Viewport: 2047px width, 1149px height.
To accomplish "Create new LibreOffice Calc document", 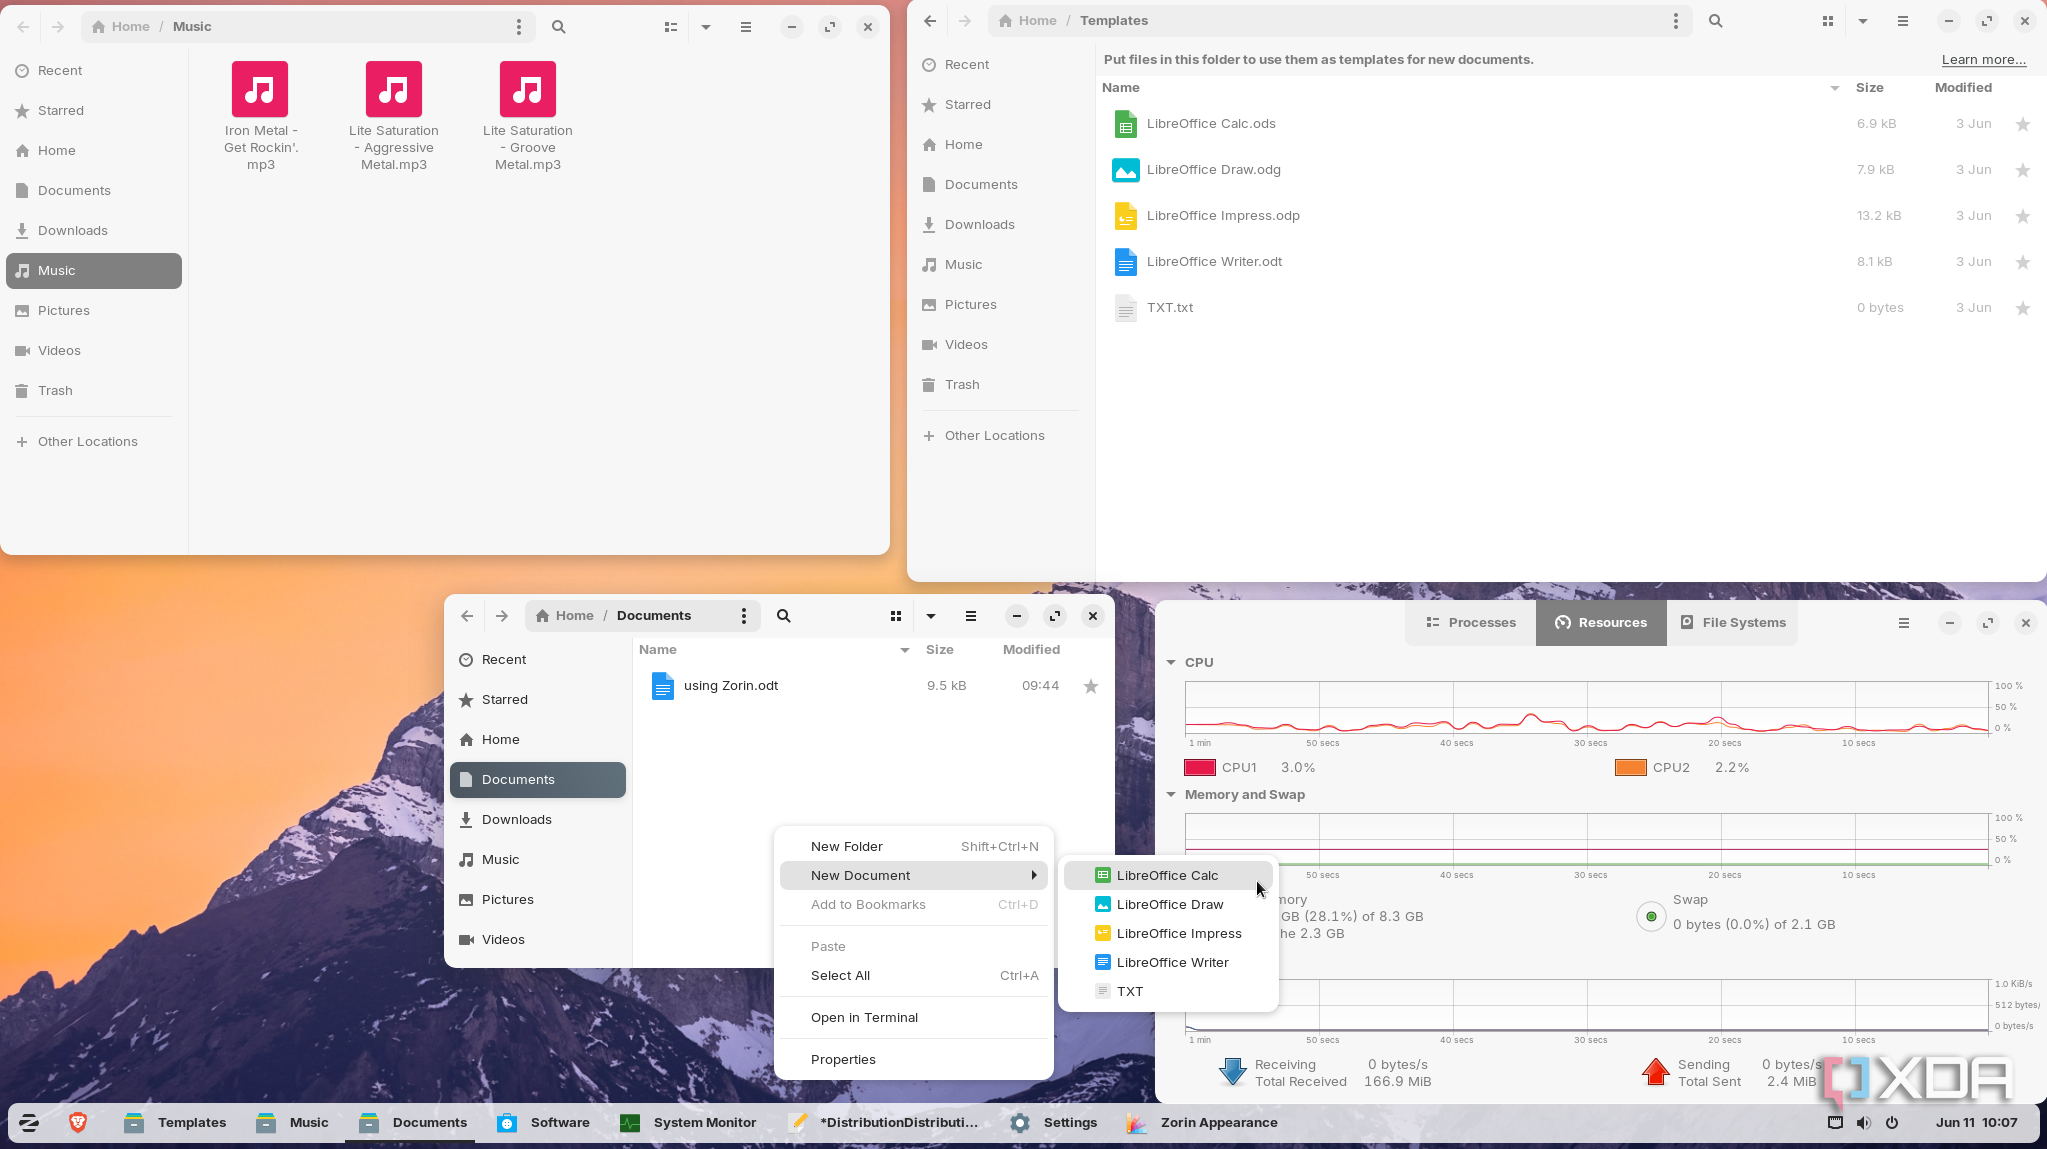I will pos(1168,876).
